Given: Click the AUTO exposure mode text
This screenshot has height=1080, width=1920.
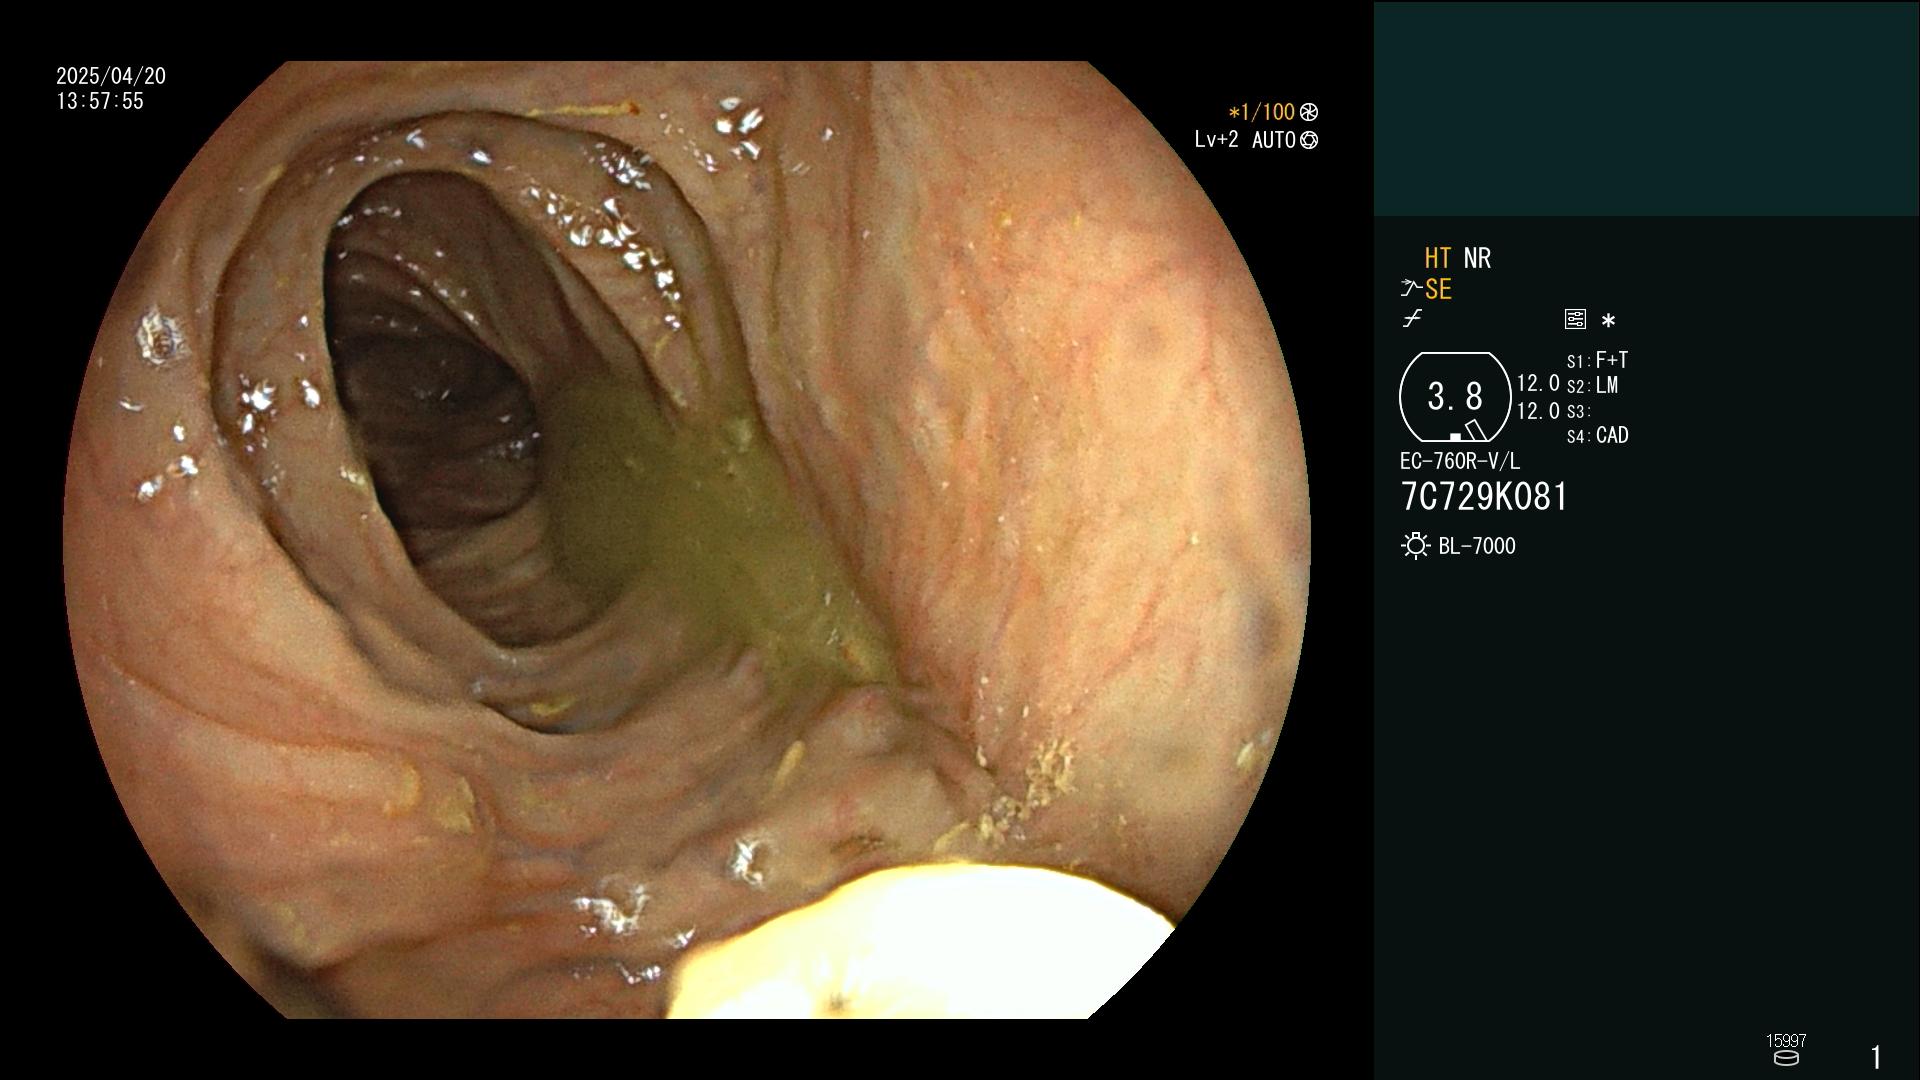Looking at the screenshot, I should (x=1273, y=140).
